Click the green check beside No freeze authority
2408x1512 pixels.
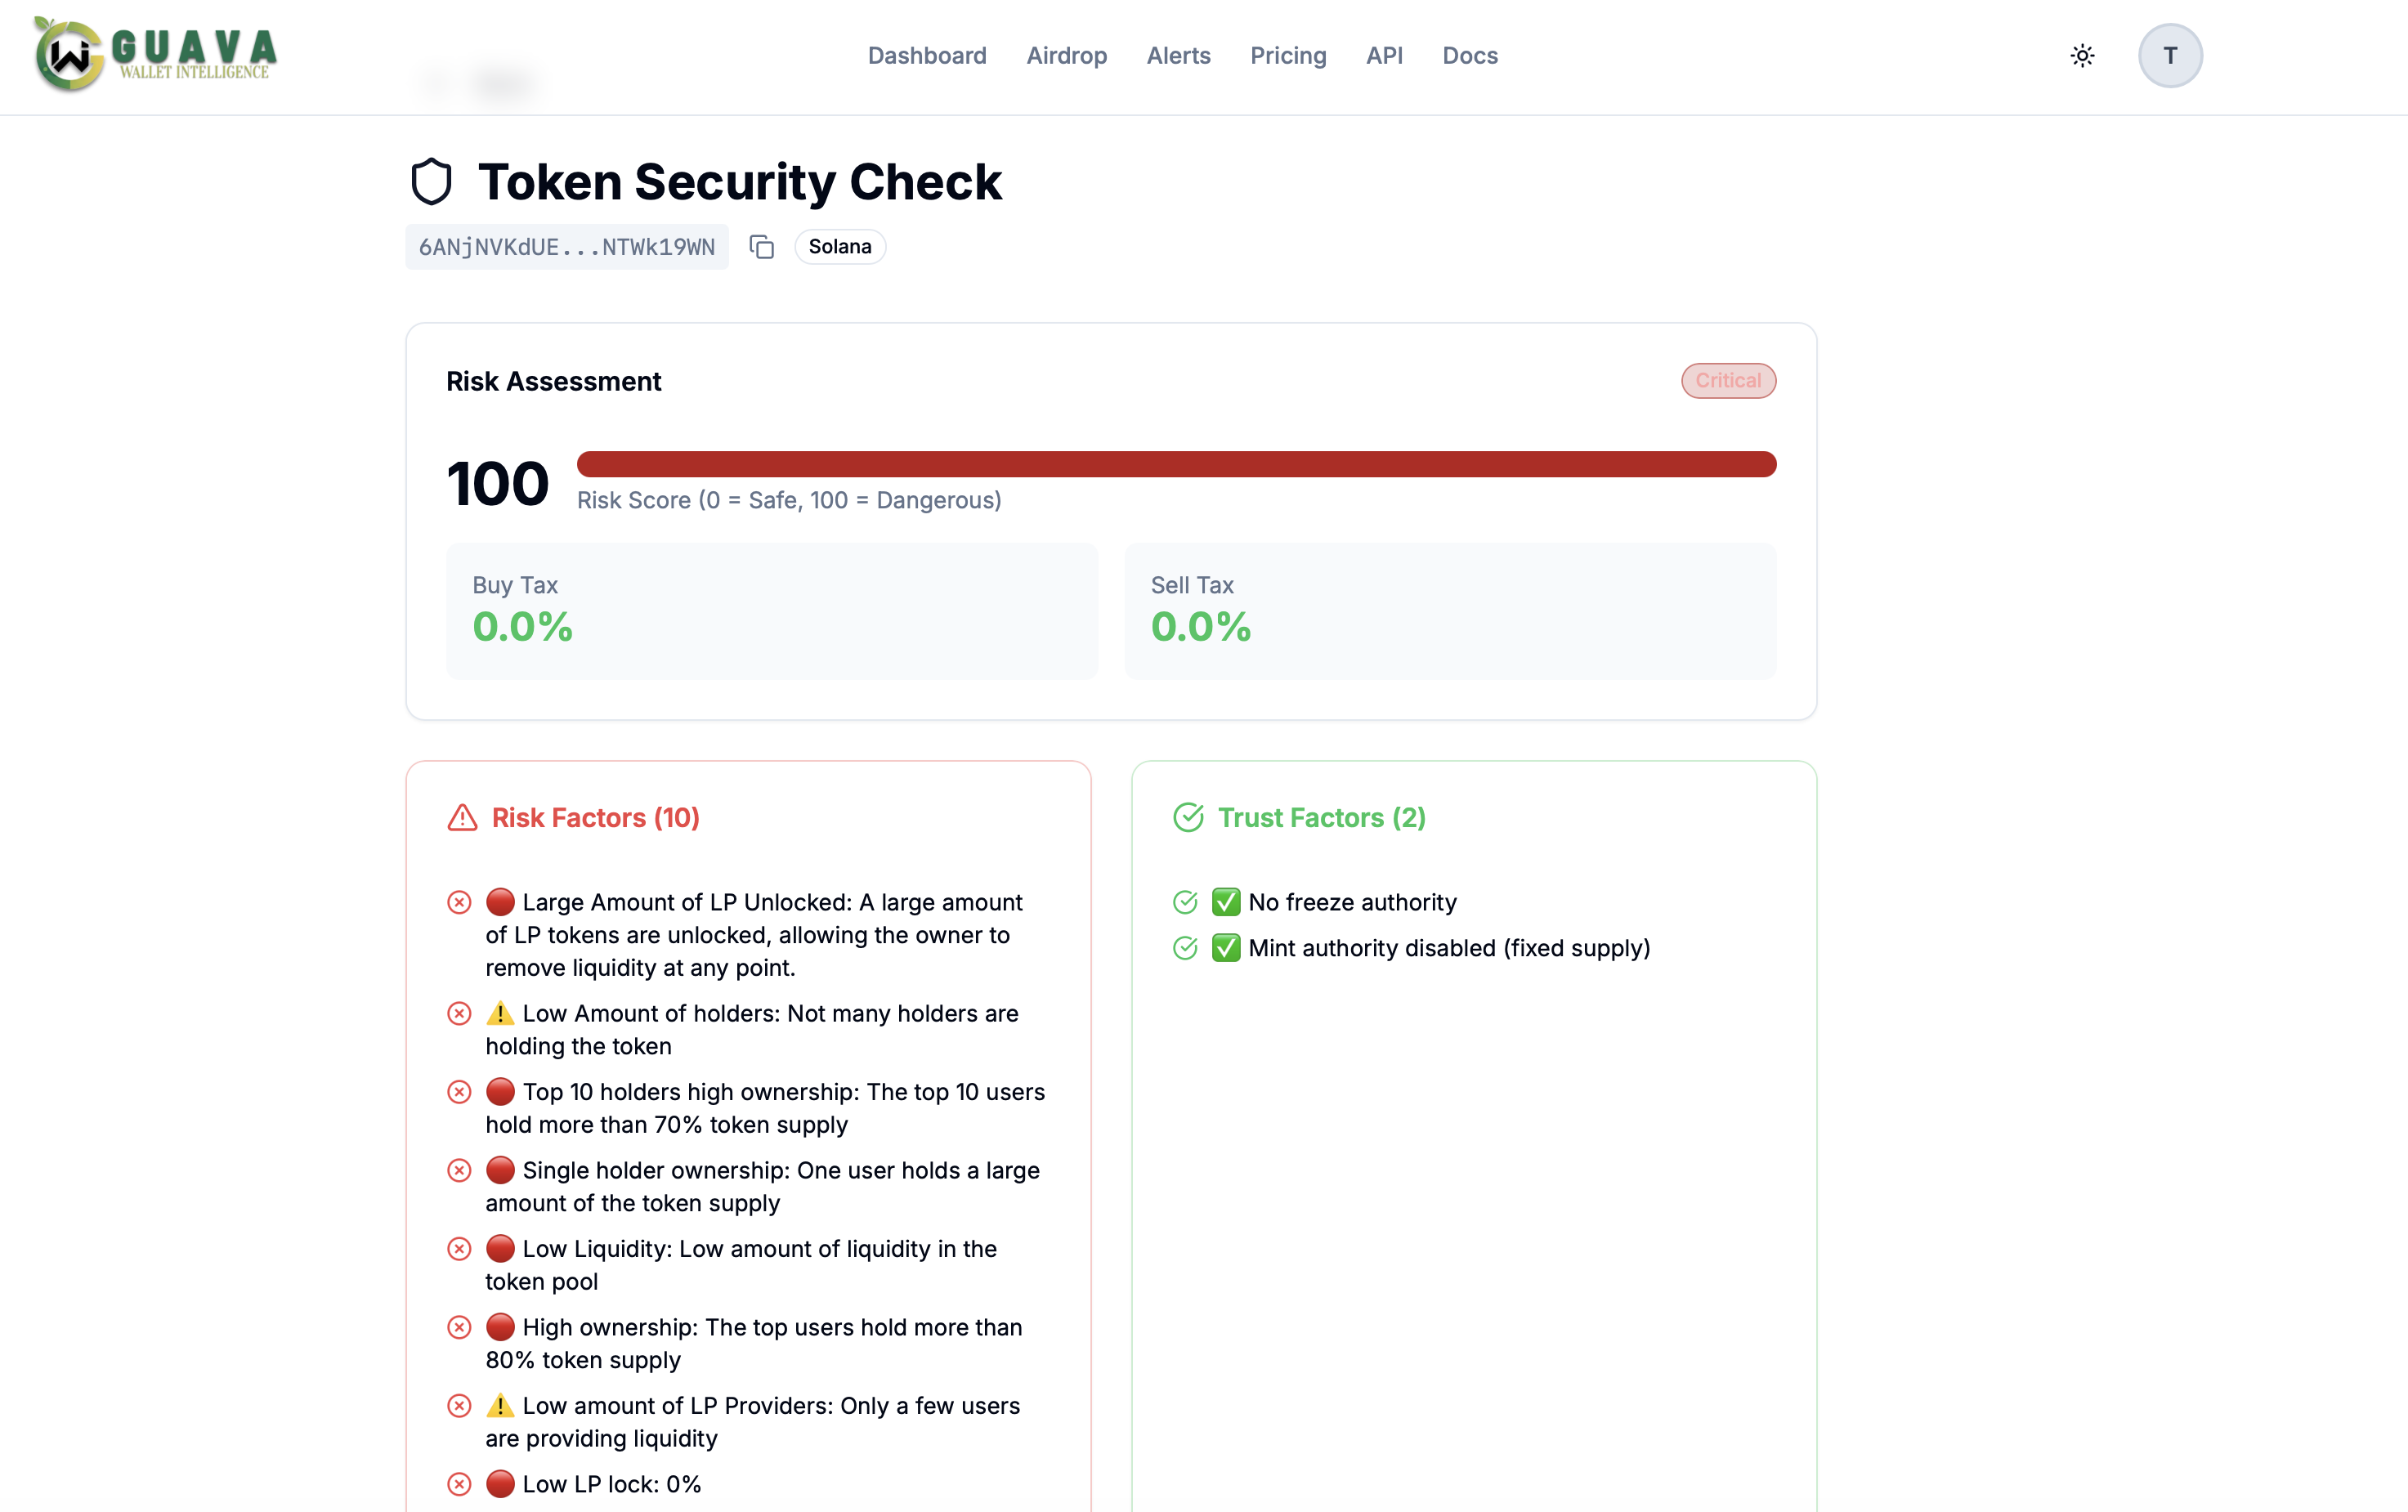(1226, 901)
